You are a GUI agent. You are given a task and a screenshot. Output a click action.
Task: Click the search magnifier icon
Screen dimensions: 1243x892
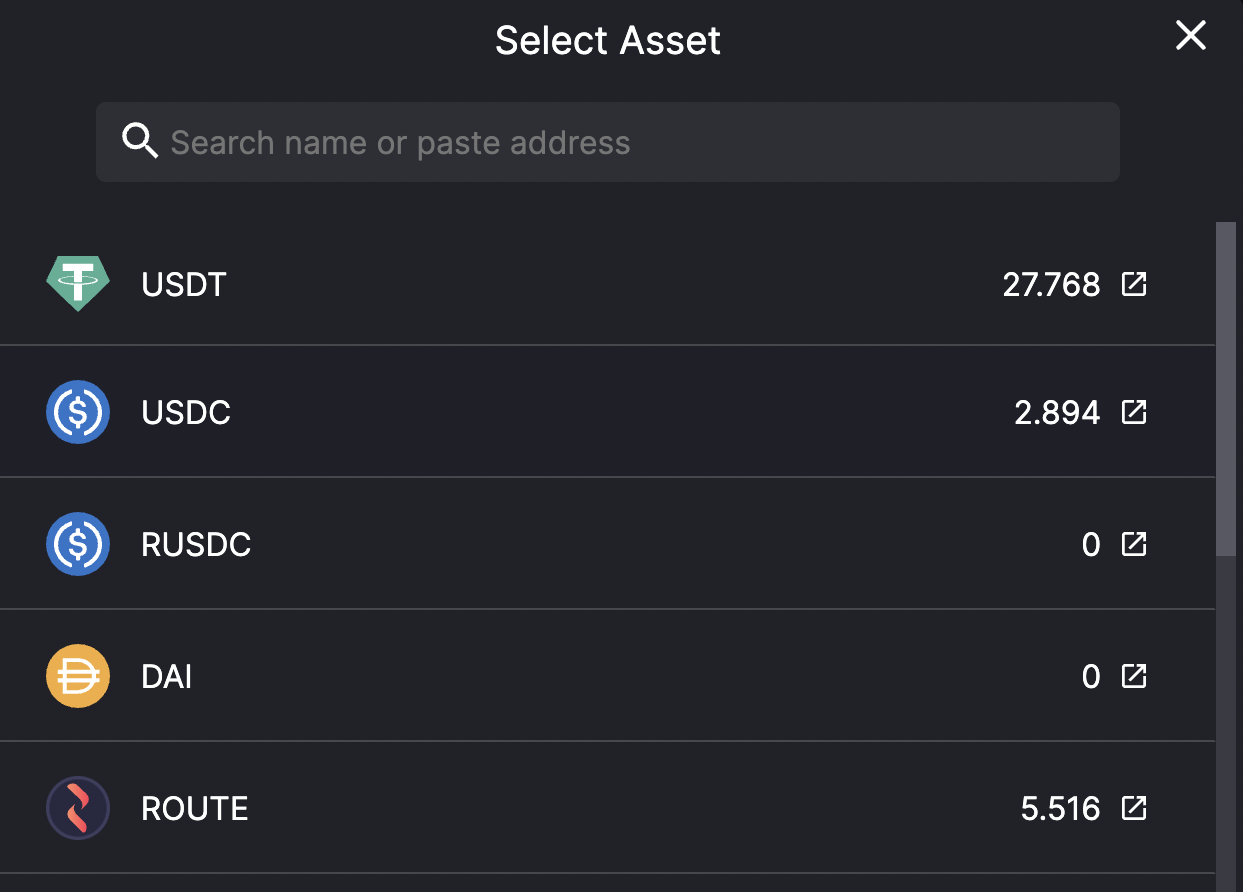(140, 142)
